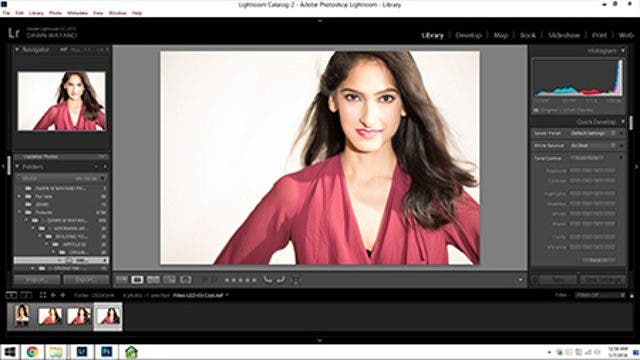
Task: Open Survey view from the toolbar
Action: tap(169, 280)
